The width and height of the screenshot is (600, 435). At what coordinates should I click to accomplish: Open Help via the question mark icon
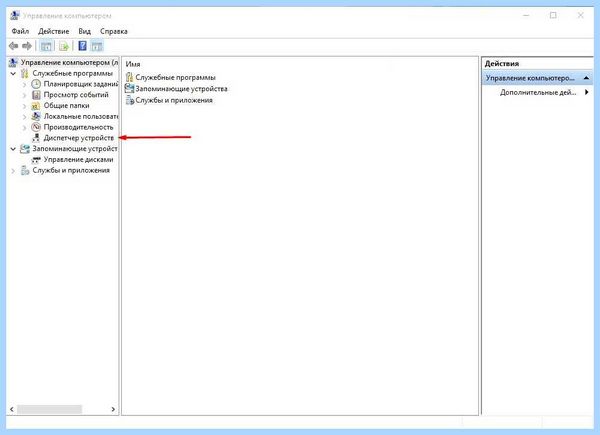tap(82, 46)
